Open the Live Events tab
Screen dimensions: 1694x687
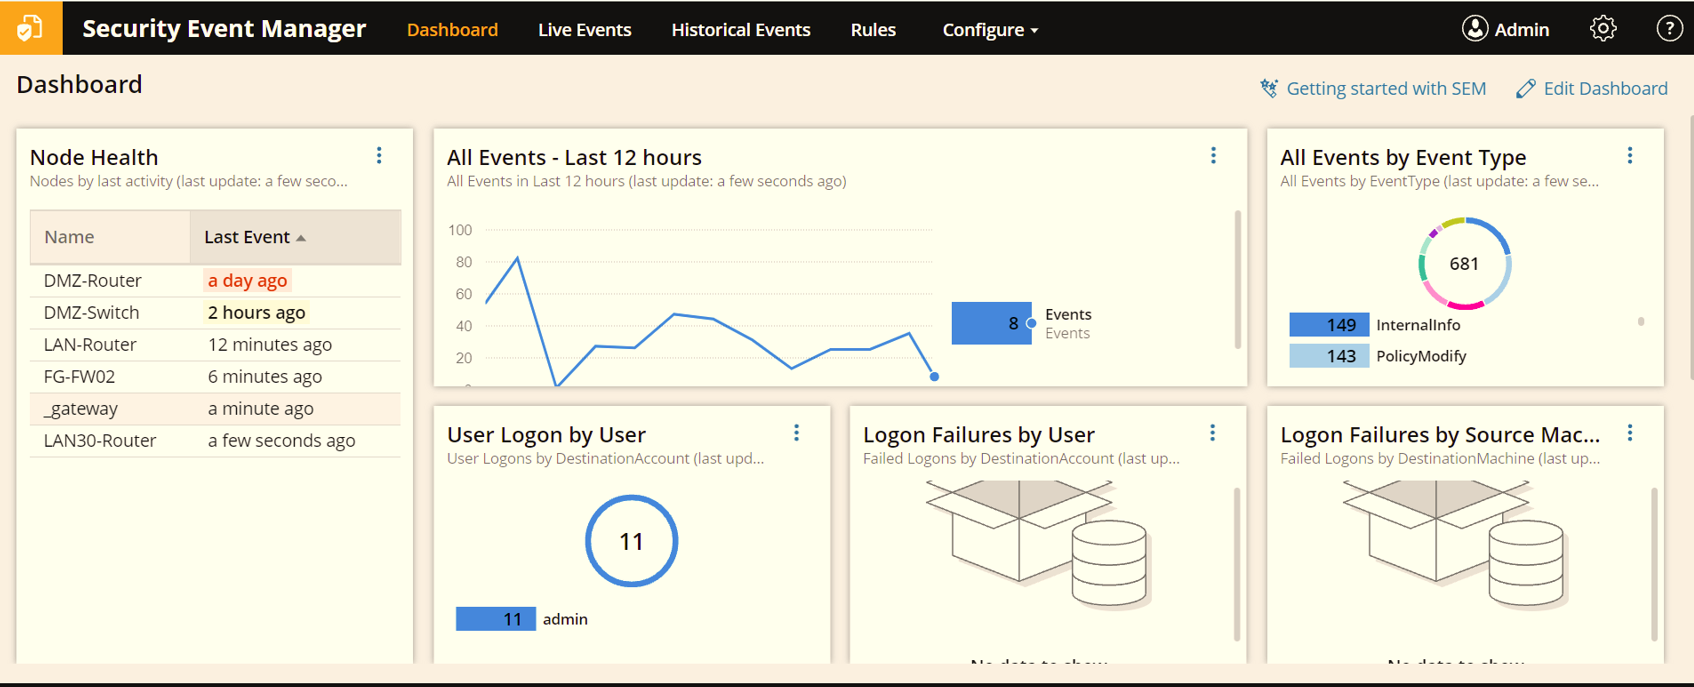pyautogui.click(x=585, y=30)
